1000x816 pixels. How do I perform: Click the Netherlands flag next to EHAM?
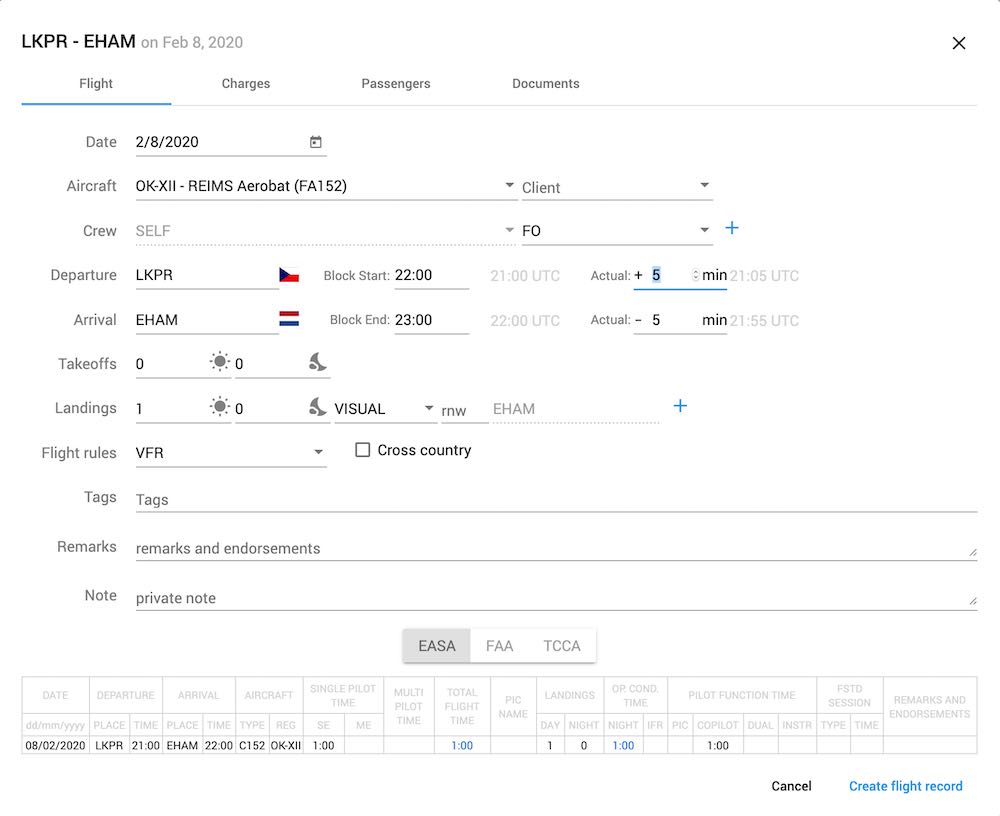tap(289, 320)
